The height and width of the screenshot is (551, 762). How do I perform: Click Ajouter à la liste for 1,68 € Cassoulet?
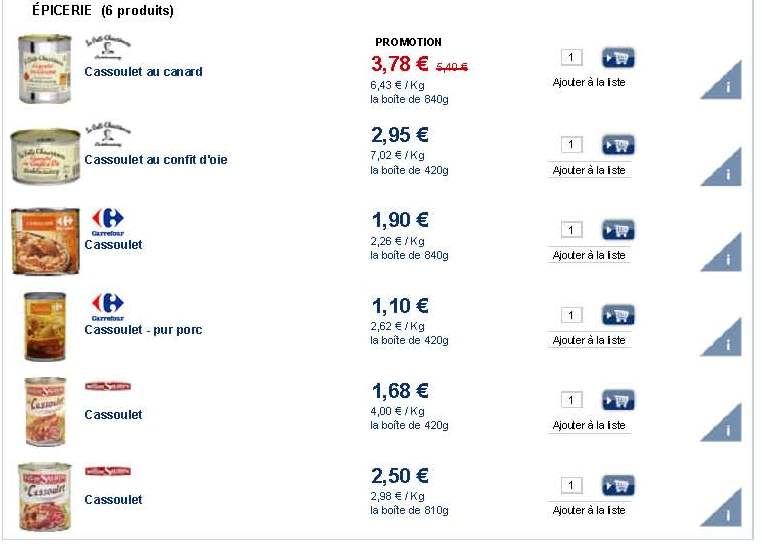(x=589, y=425)
